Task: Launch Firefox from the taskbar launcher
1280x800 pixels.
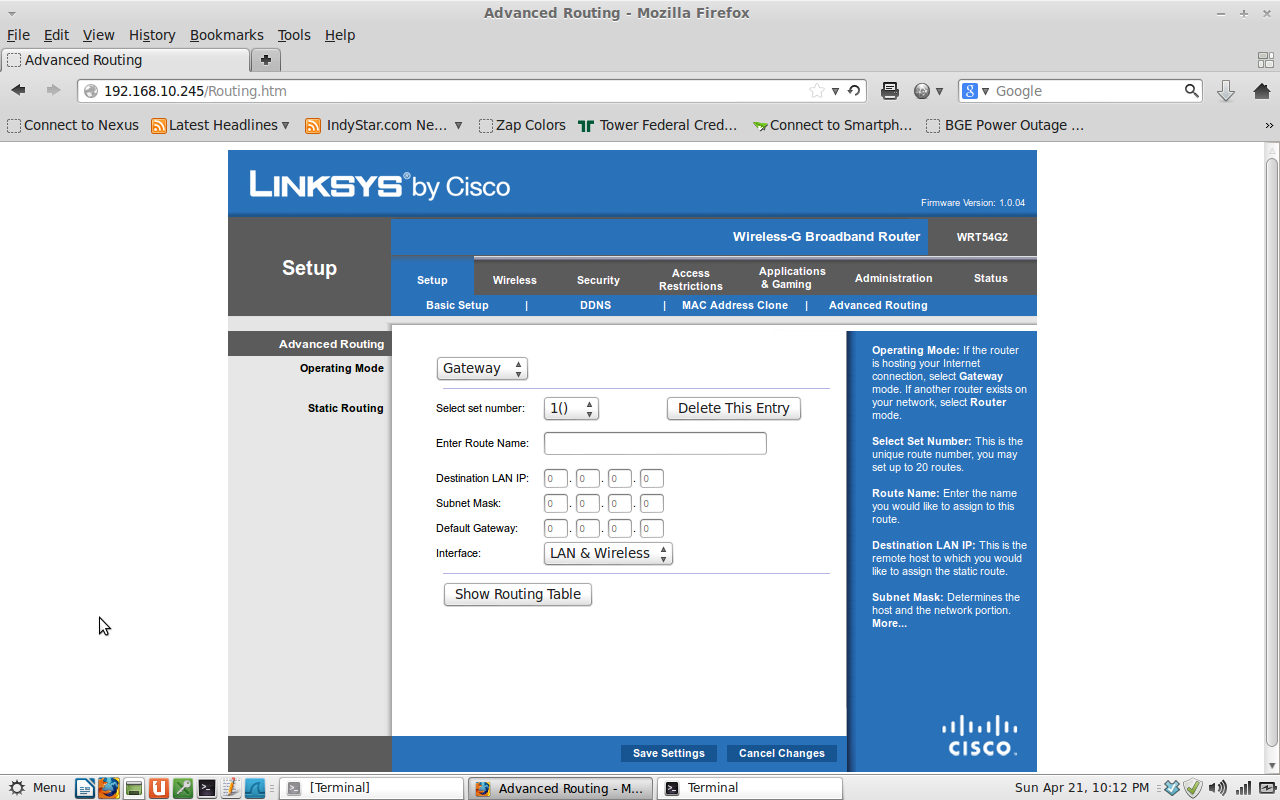Action: (x=108, y=788)
